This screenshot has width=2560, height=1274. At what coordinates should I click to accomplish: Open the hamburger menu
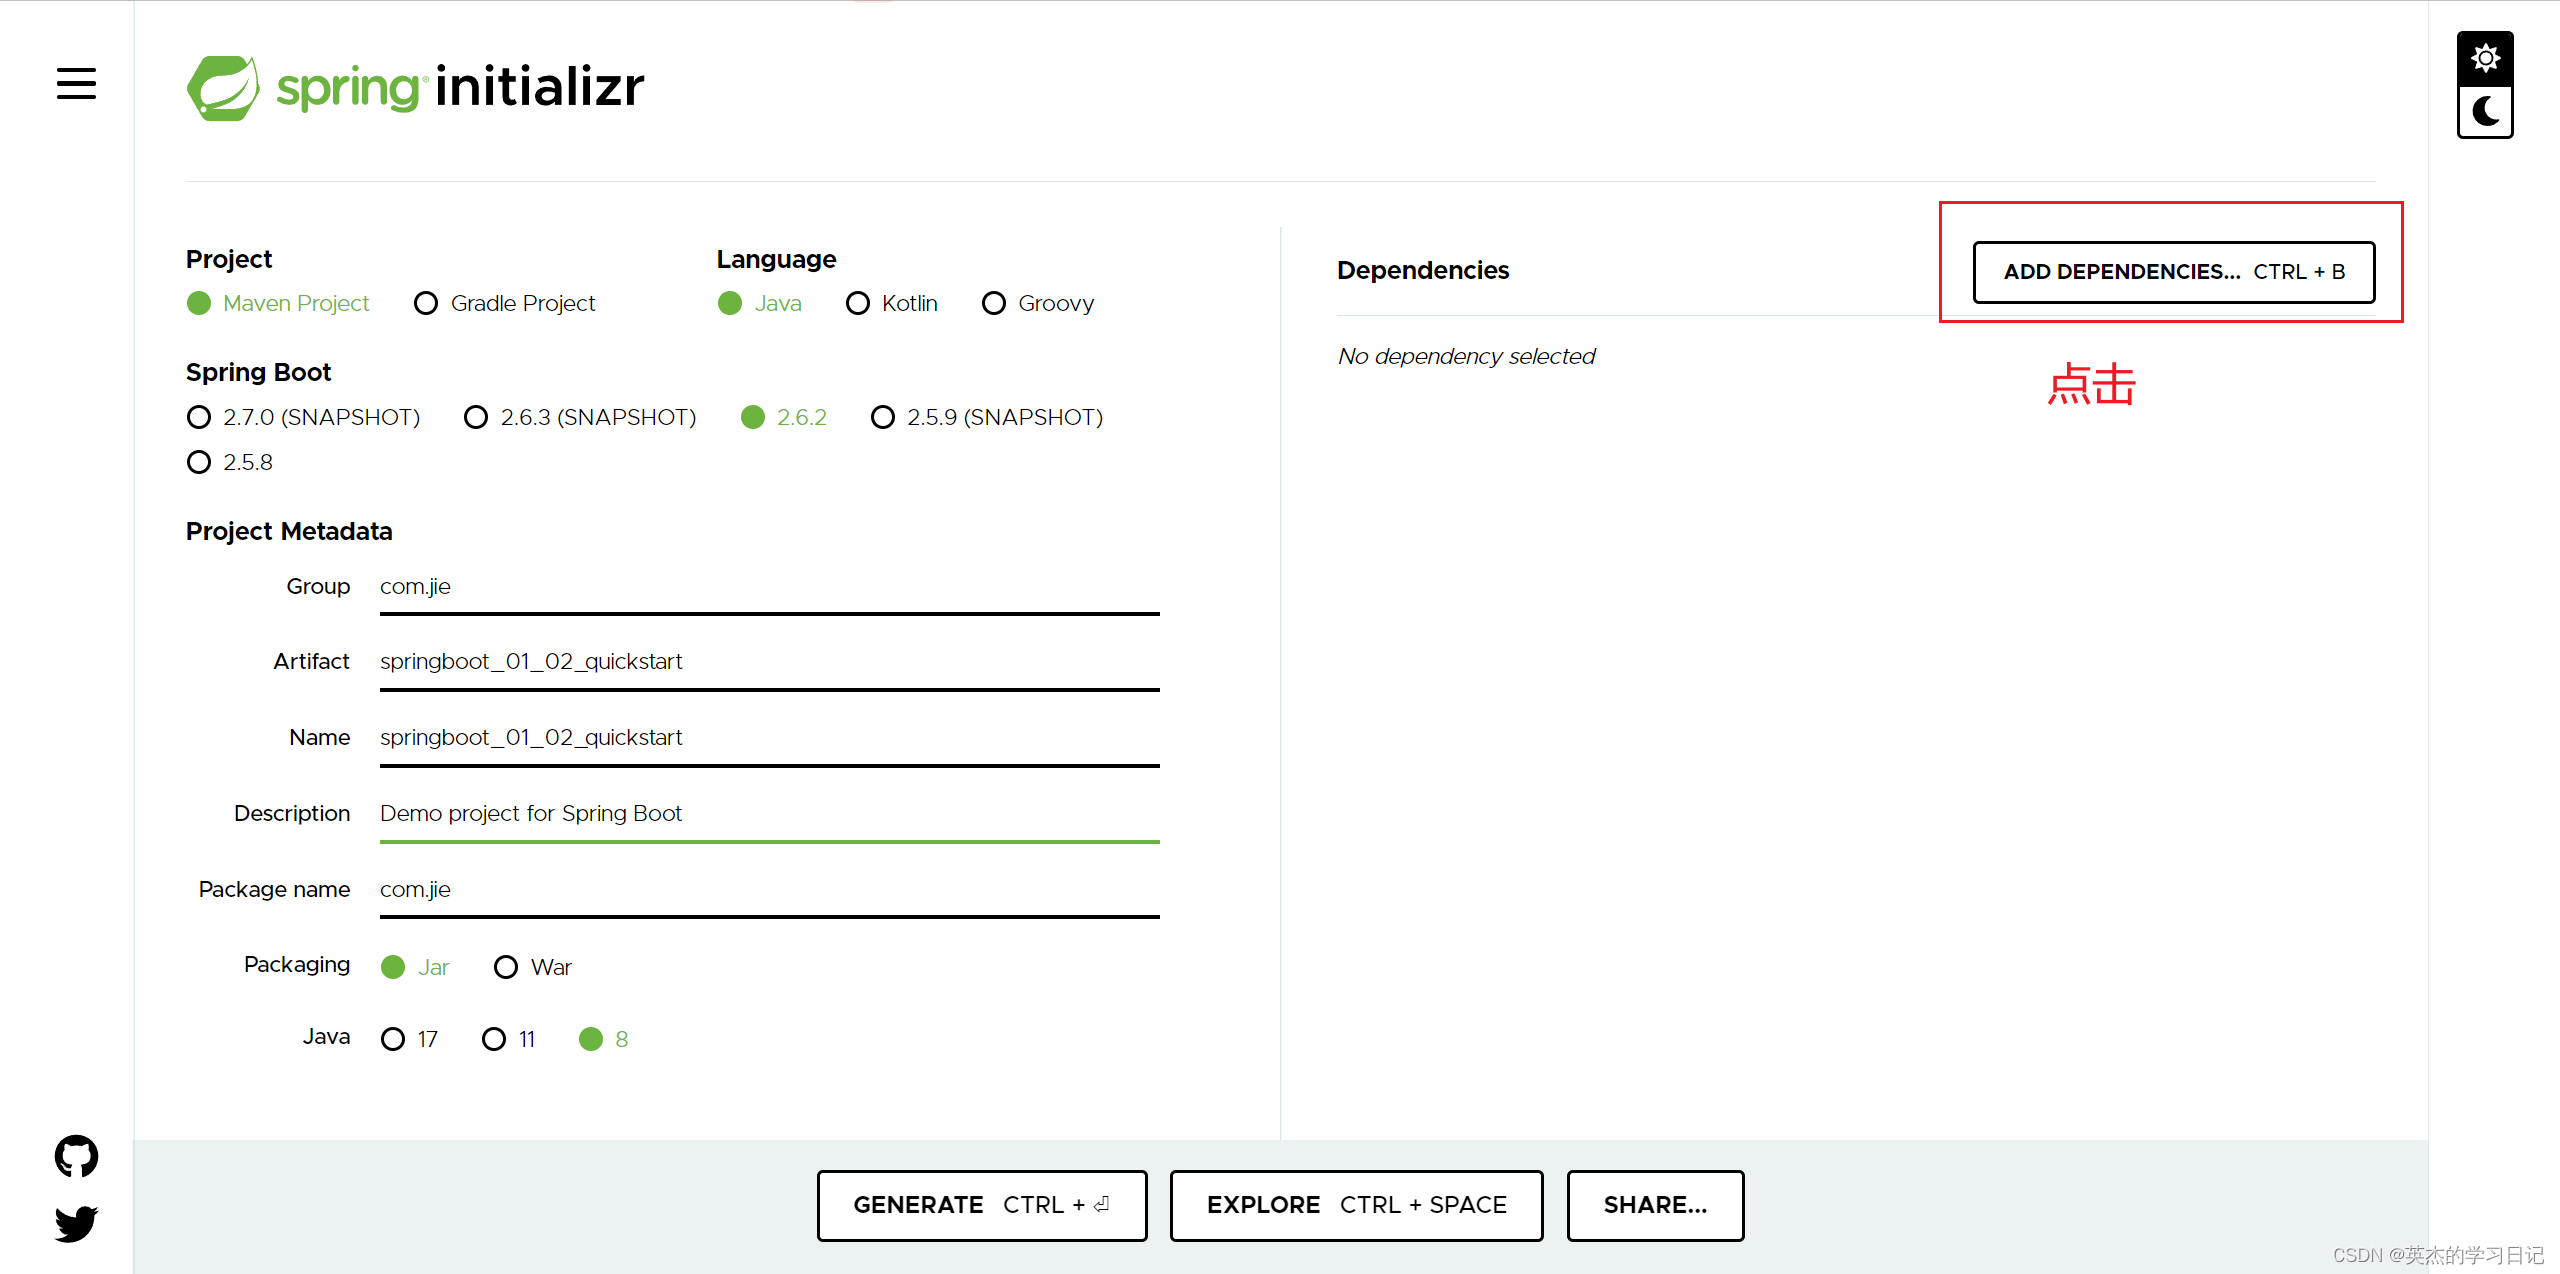76,84
